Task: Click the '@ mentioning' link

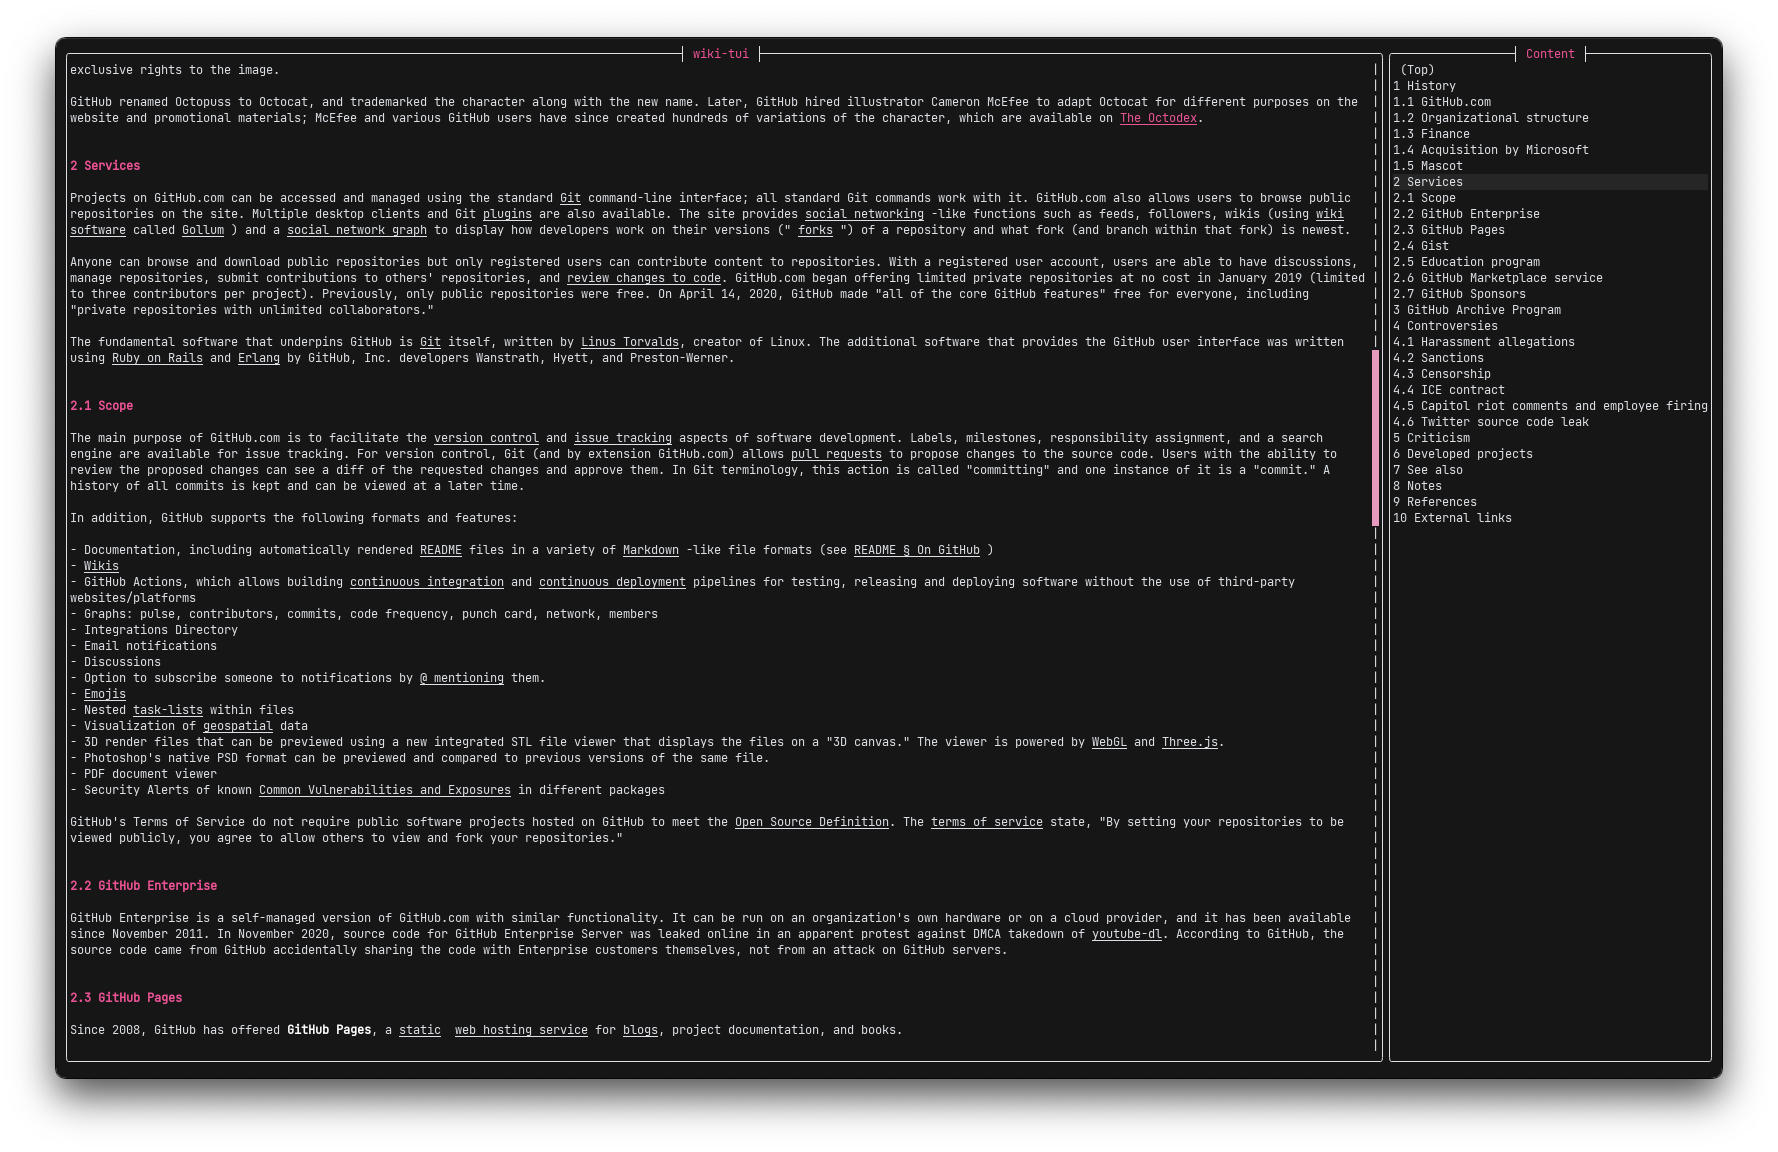Action: pyautogui.click(x=462, y=678)
